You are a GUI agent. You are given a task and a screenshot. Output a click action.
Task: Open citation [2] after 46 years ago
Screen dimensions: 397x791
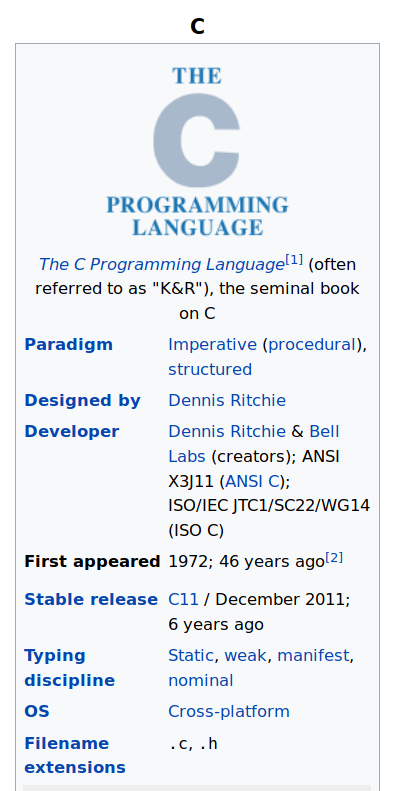[x=334, y=557]
